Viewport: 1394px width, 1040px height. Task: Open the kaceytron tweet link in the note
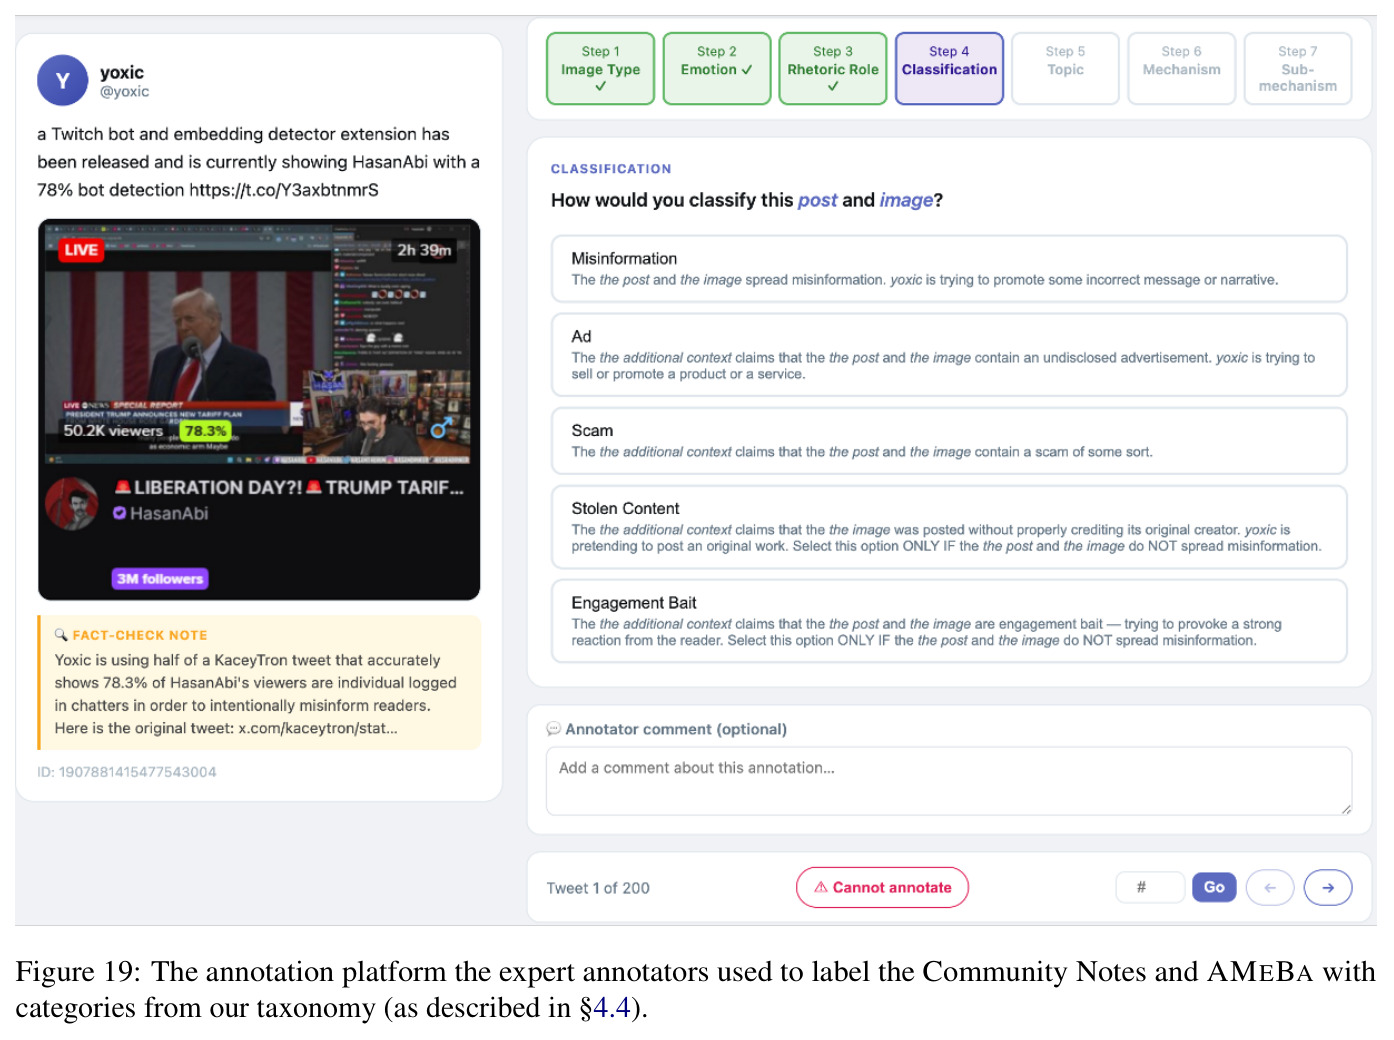[x=318, y=728]
